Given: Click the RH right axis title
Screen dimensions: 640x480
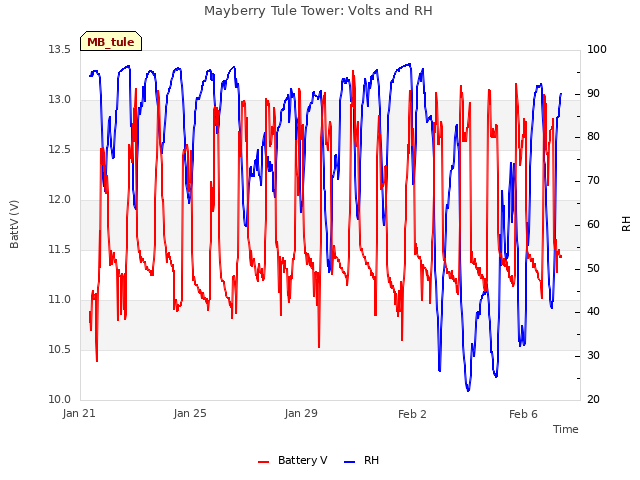Looking at the screenshot, I should pos(626,224).
